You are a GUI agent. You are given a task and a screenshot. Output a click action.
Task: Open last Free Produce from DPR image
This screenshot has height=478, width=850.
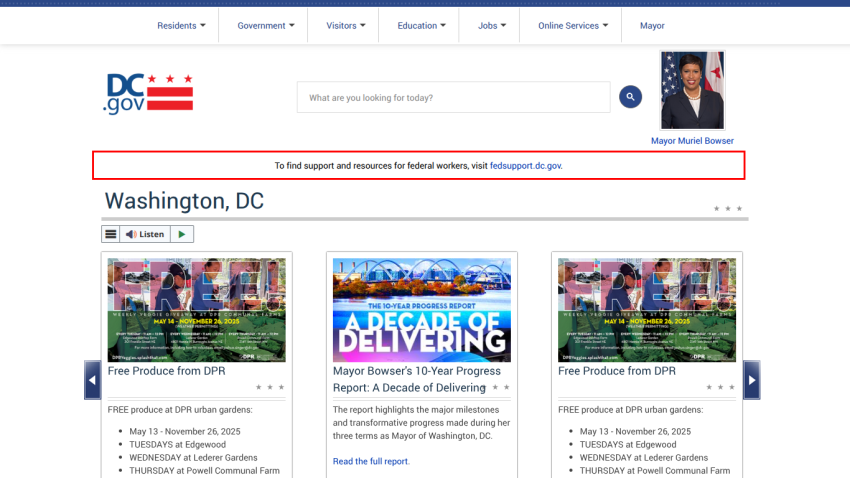pyautogui.click(x=647, y=310)
